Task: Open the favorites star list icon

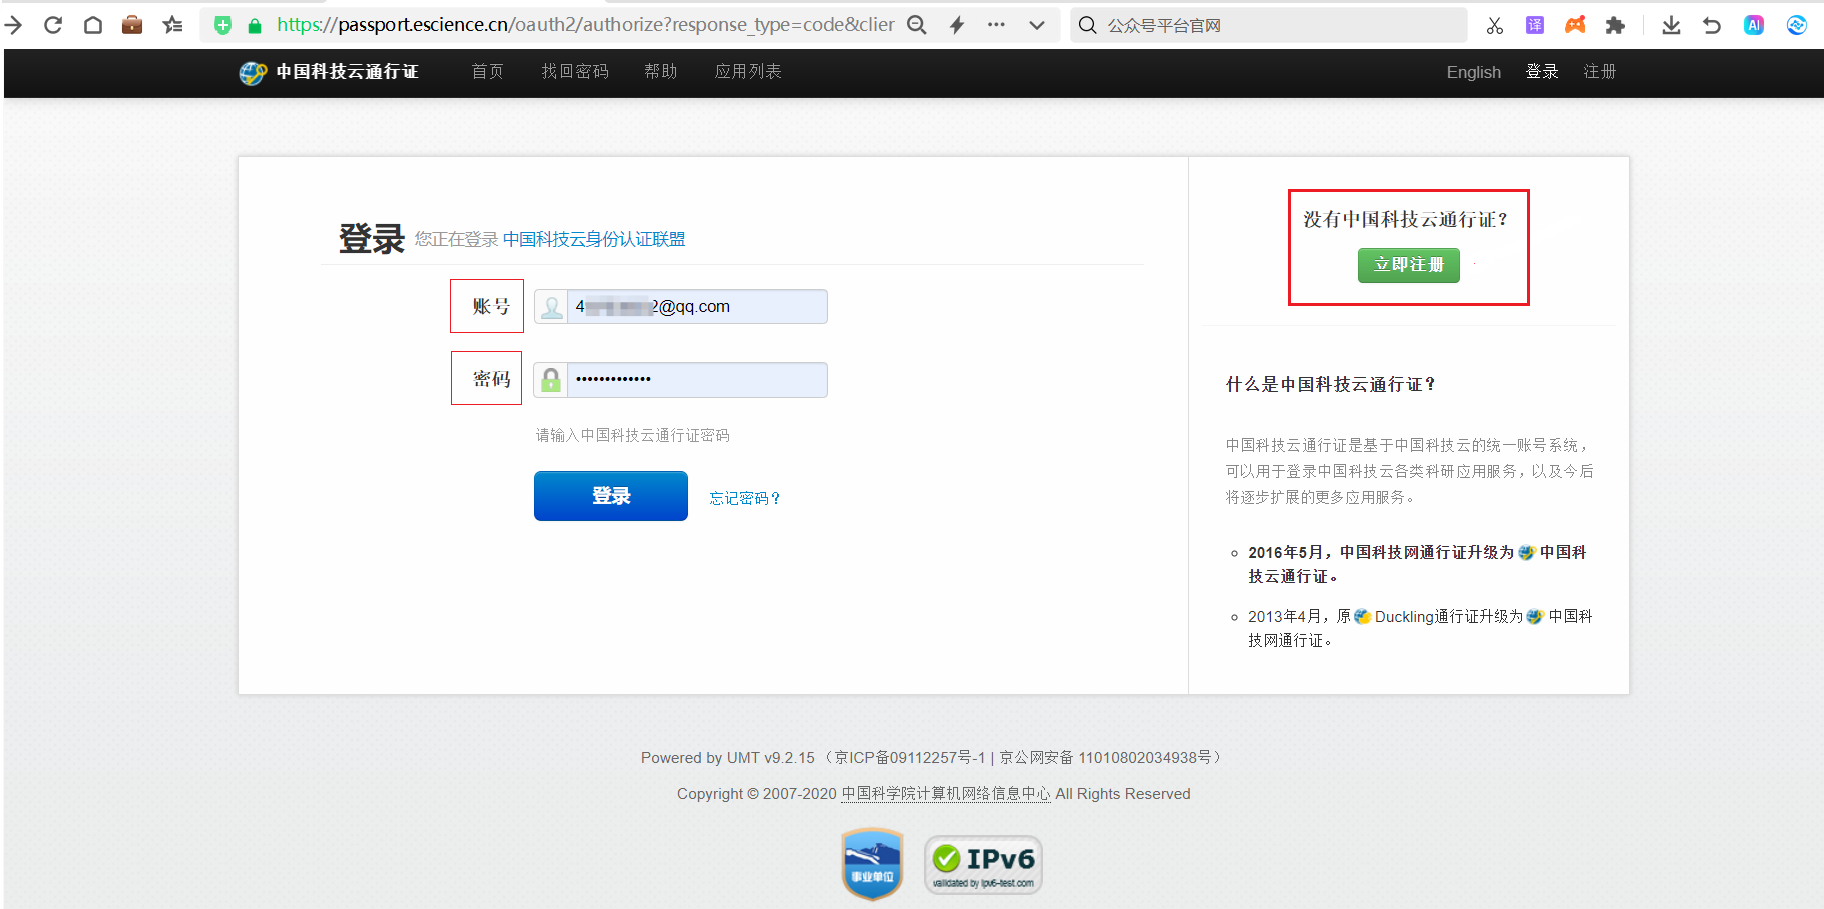Action: 172,25
